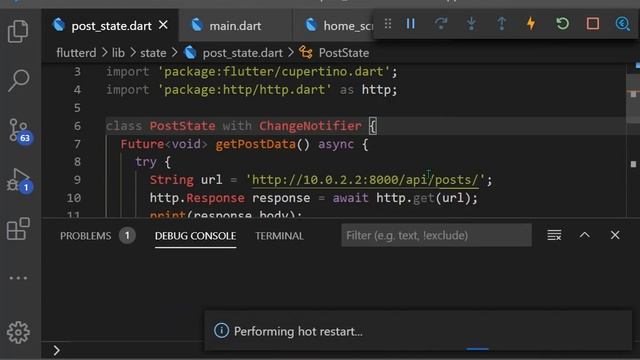Stop the debug session
Viewport: 640px width, 360px height.
(593, 24)
